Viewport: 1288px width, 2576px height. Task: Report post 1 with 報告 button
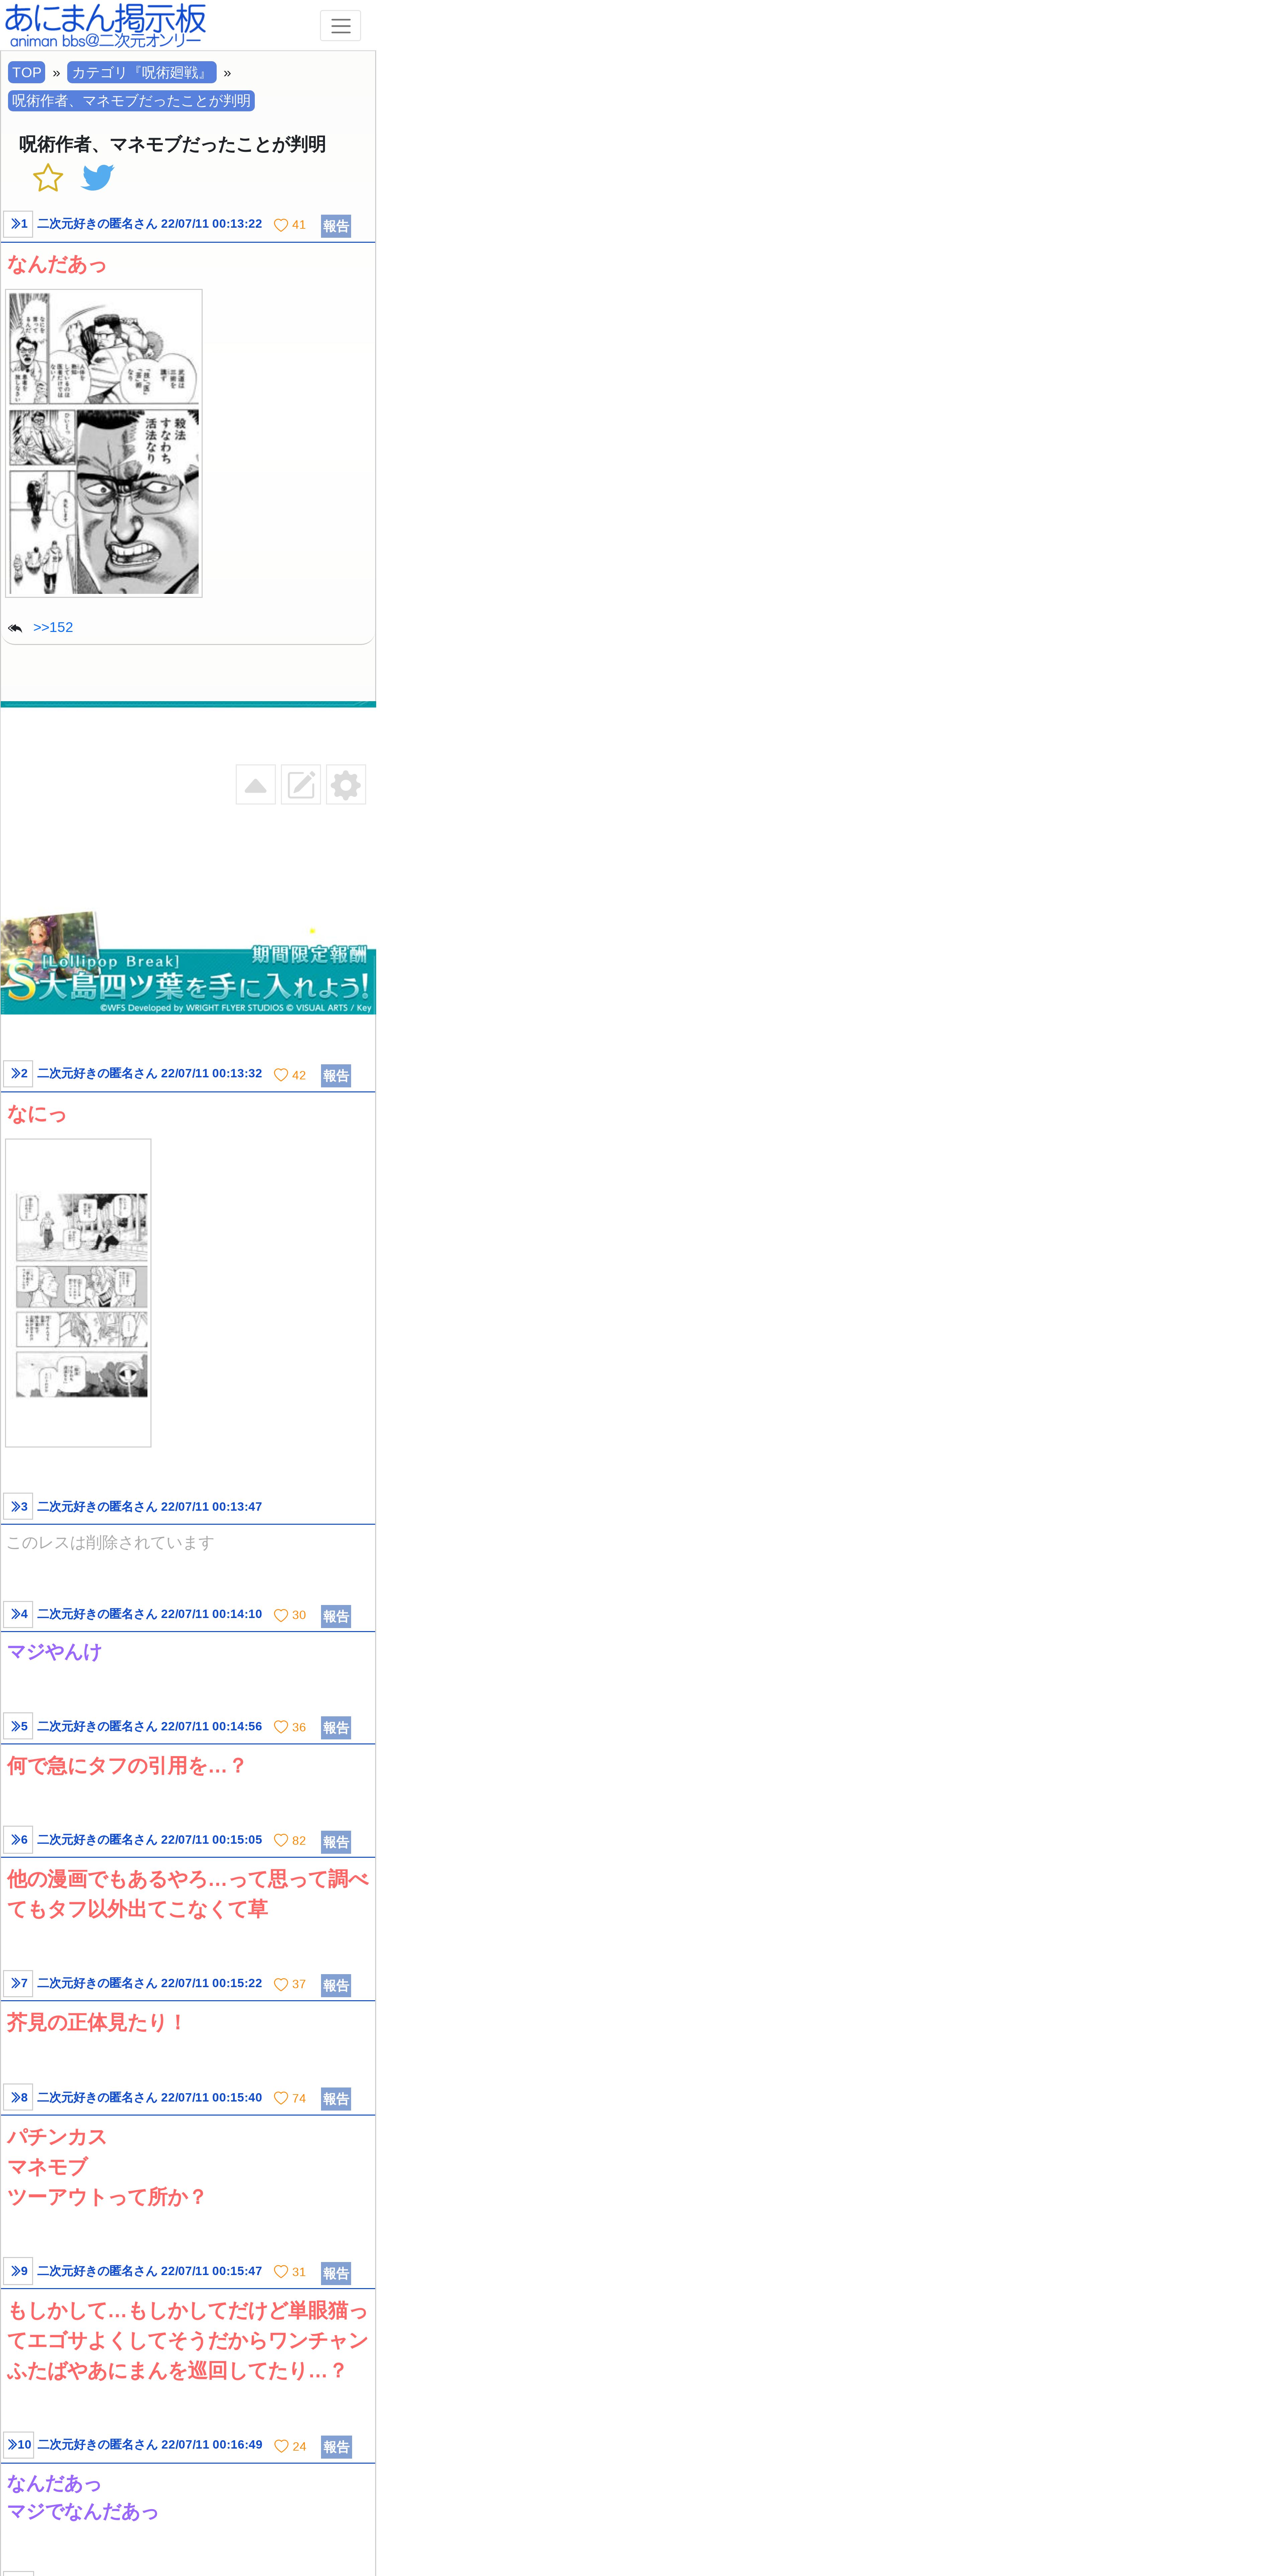tap(336, 226)
